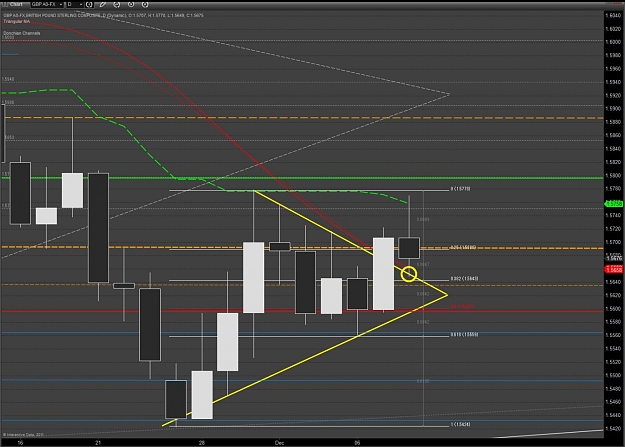Viewport: 625px width, 447px height.
Task: Click the green current price tag on price axis
Action: click(x=614, y=204)
